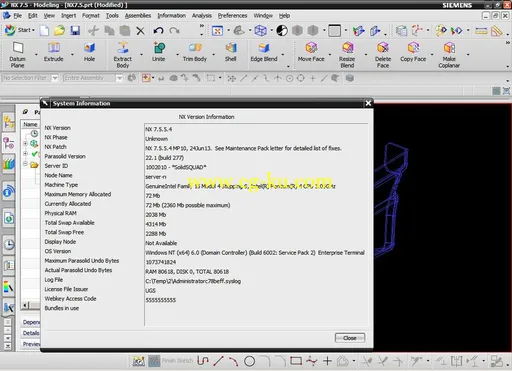Open the Help menu

(x=284, y=16)
